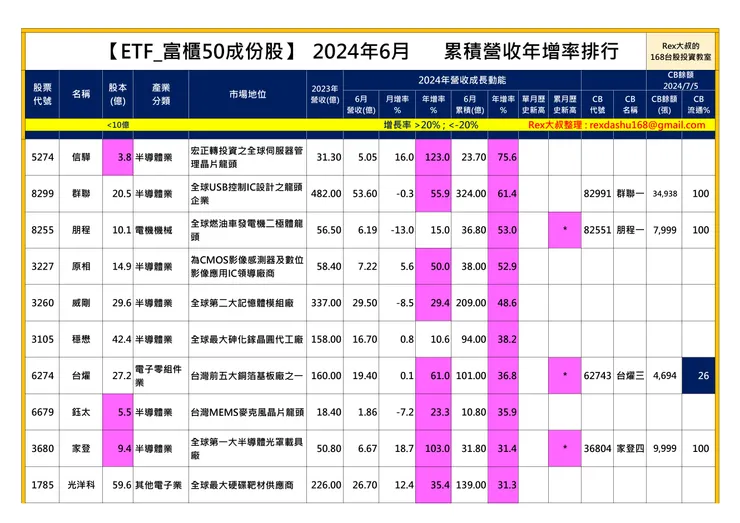740x523 pixels.
Task: Select the 7.22 June revenue cell
Action: 362,266
